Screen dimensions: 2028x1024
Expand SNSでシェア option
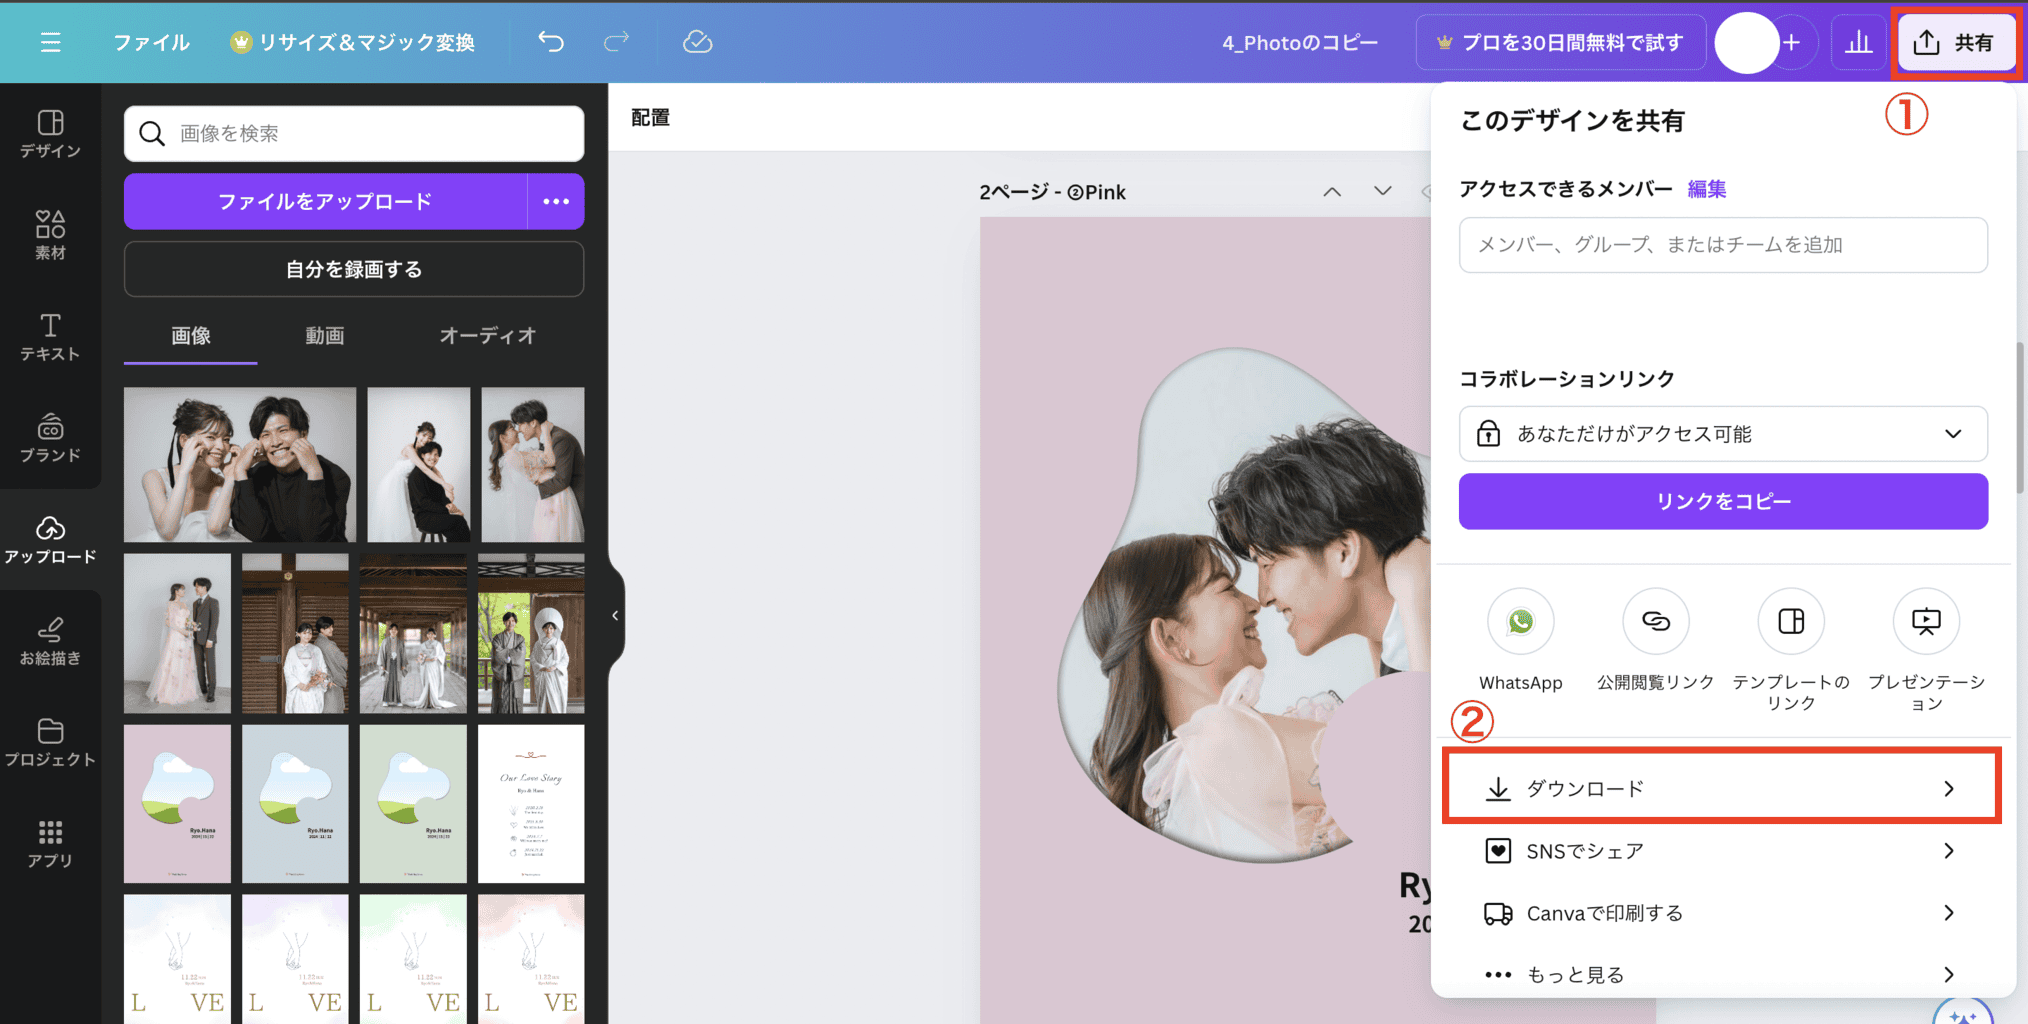(x=1720, y=851)
